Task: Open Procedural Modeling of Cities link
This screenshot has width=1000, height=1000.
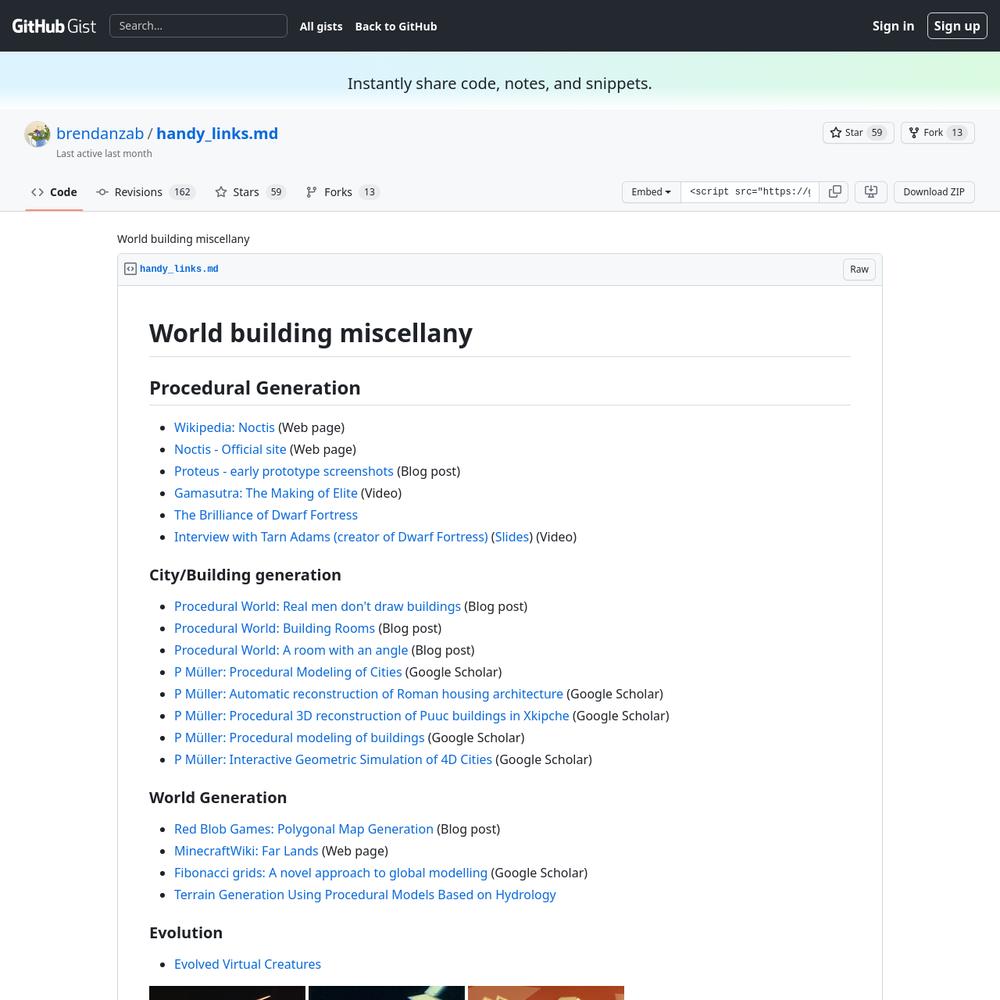Action: coord(288,672)
